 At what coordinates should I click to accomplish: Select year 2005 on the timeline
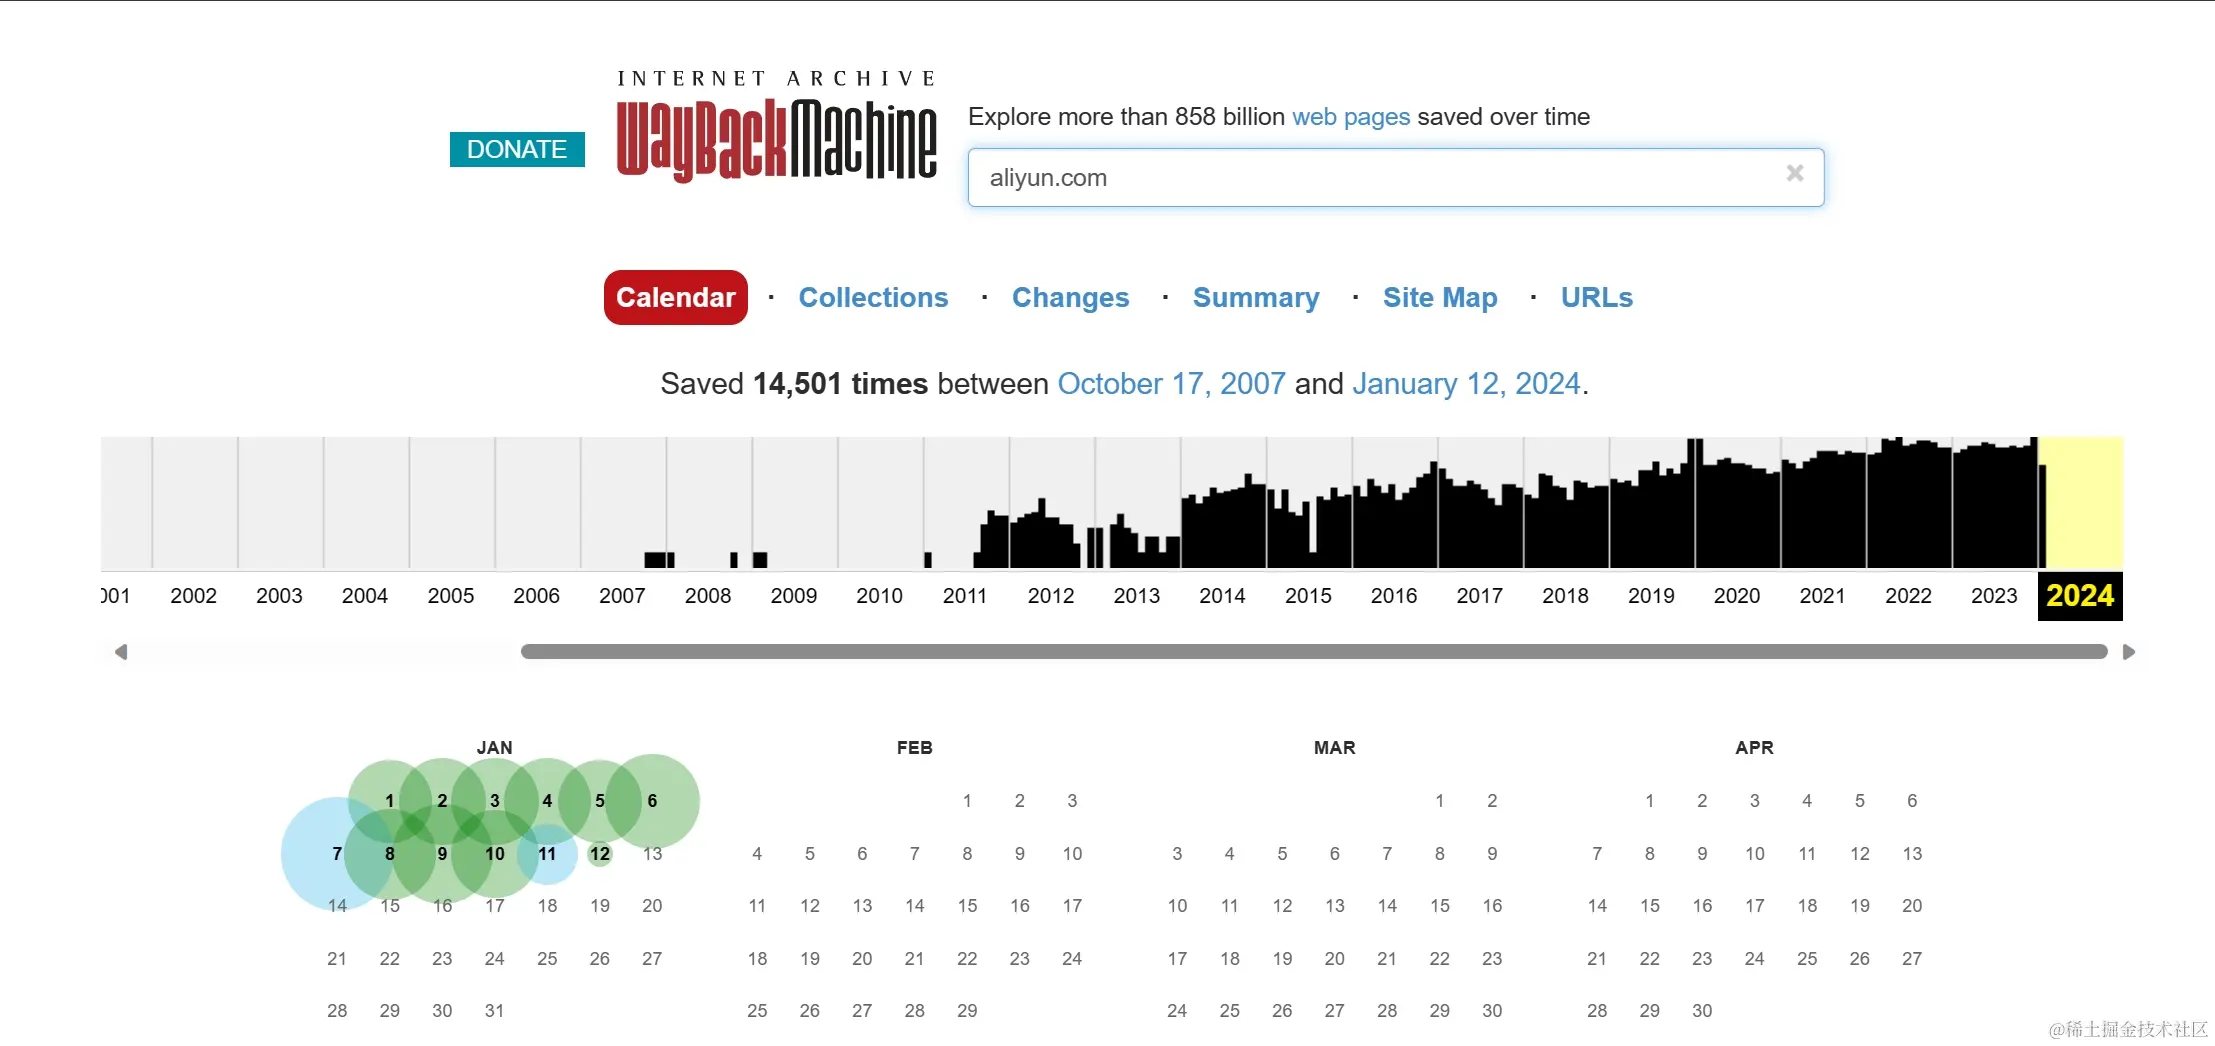point(451,596)
